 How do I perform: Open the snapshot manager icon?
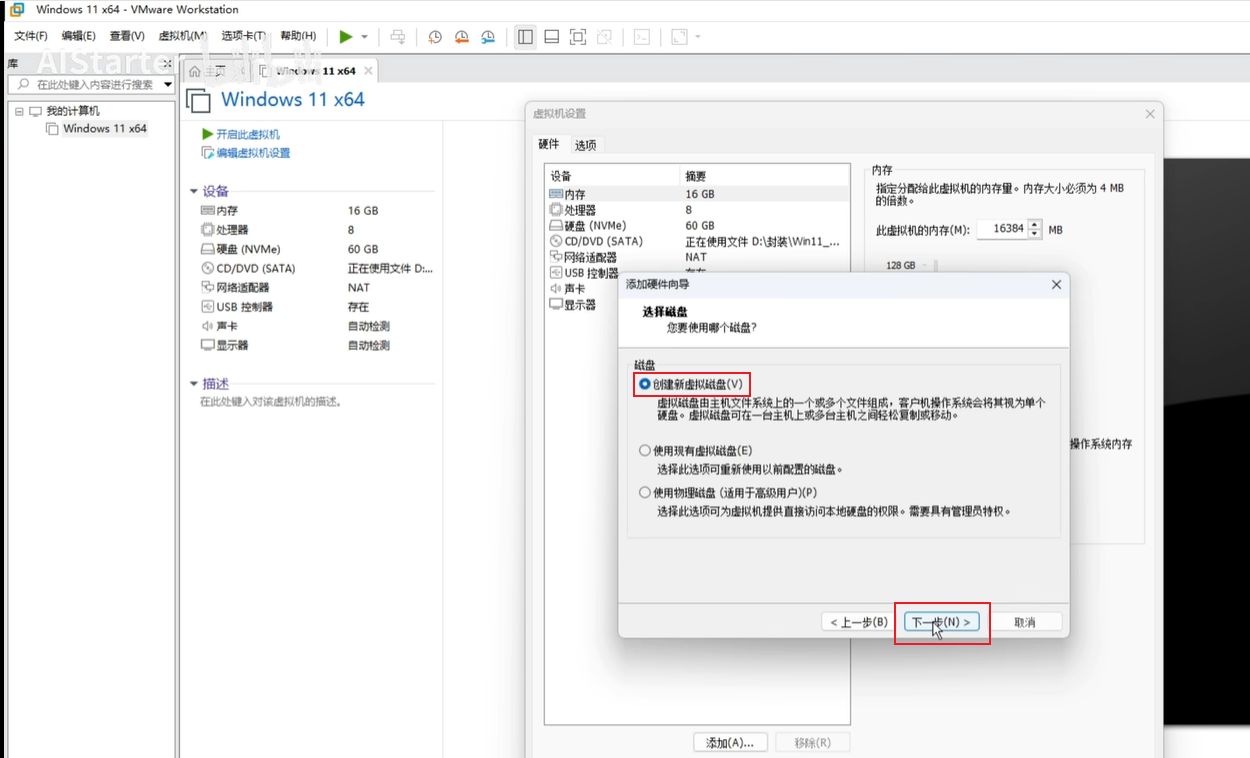pyautogui.click(x=488, y=37)
